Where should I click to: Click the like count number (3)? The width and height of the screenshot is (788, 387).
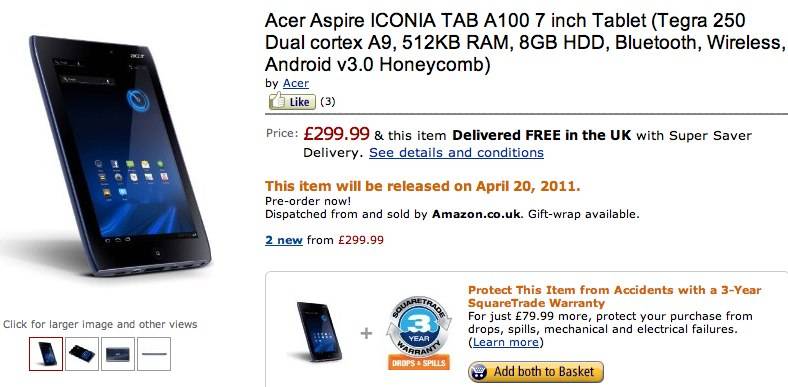coord(328,102)
